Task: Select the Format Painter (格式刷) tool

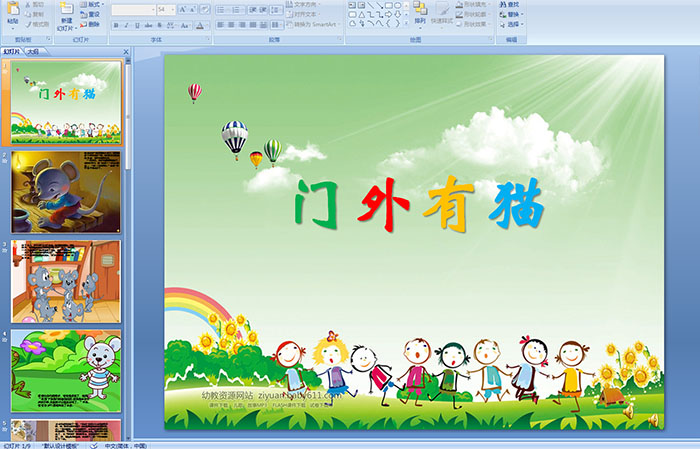Action: pos(37,24)
